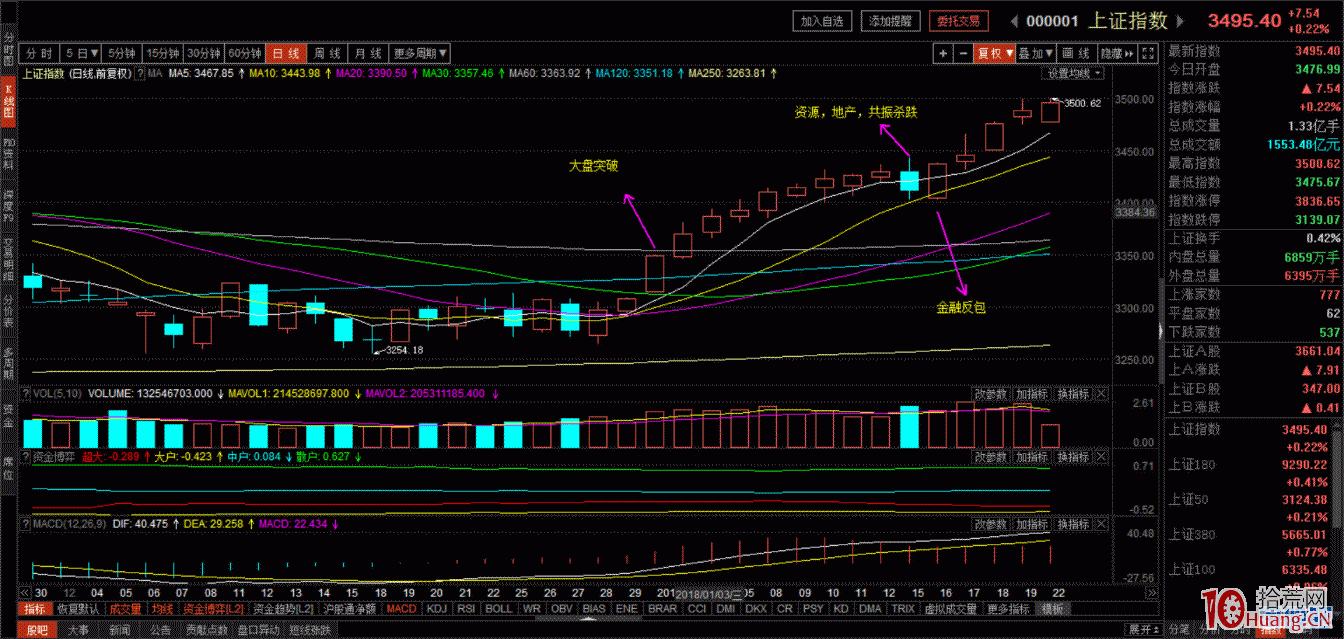Select the 60分钟 period tab
The width and height of the screenshot is (1344, 639).
pyautogui.click(x=245, y=53)
